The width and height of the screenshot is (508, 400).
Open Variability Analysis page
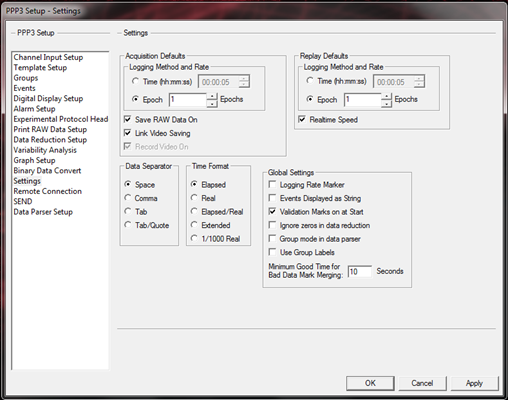[45, 150]
